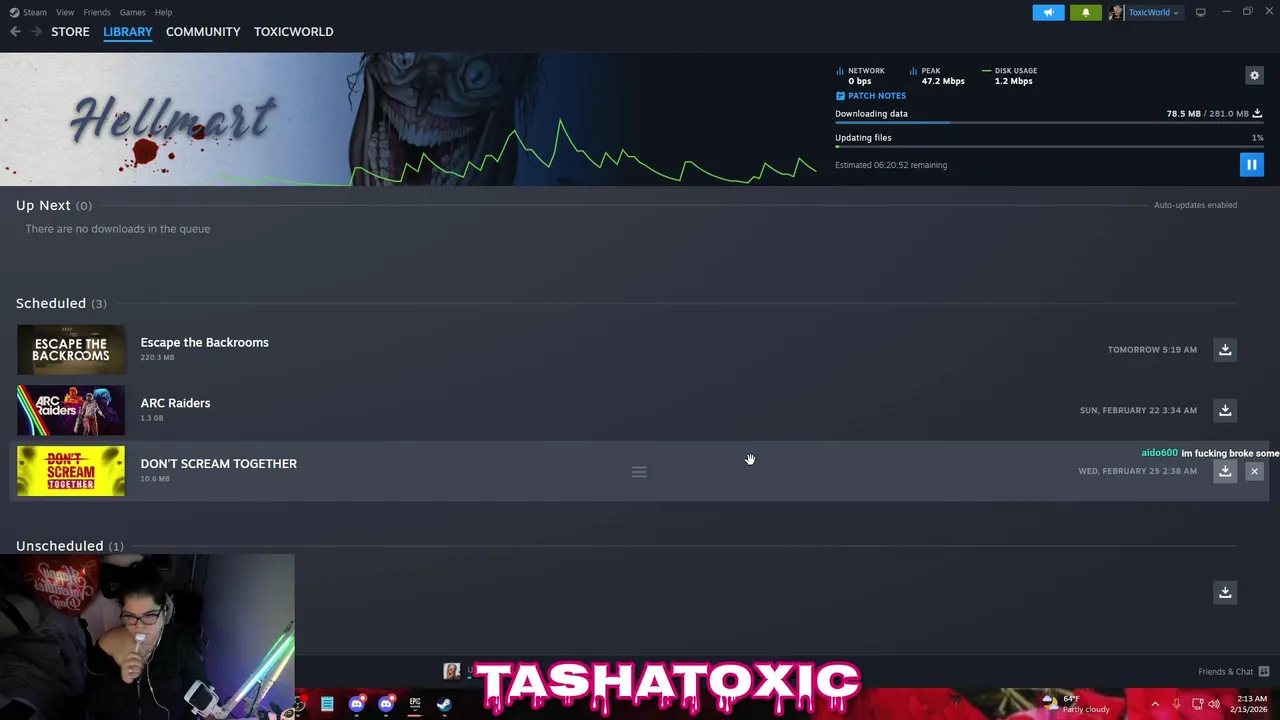Click the Estimated 06:20:52 remaining text
This screenshot has height=720, width=1280.
click(891, 165)
